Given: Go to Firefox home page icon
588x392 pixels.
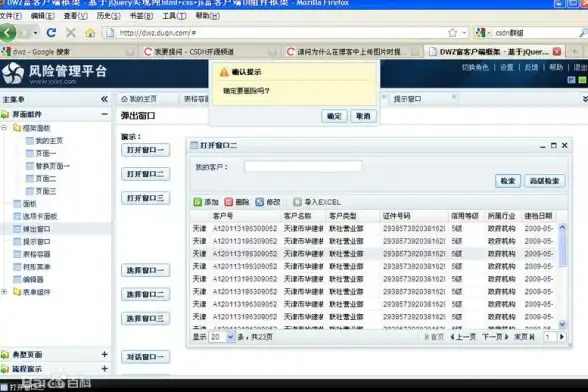Looking at the screenshot, I should click(x=90, y=33).
